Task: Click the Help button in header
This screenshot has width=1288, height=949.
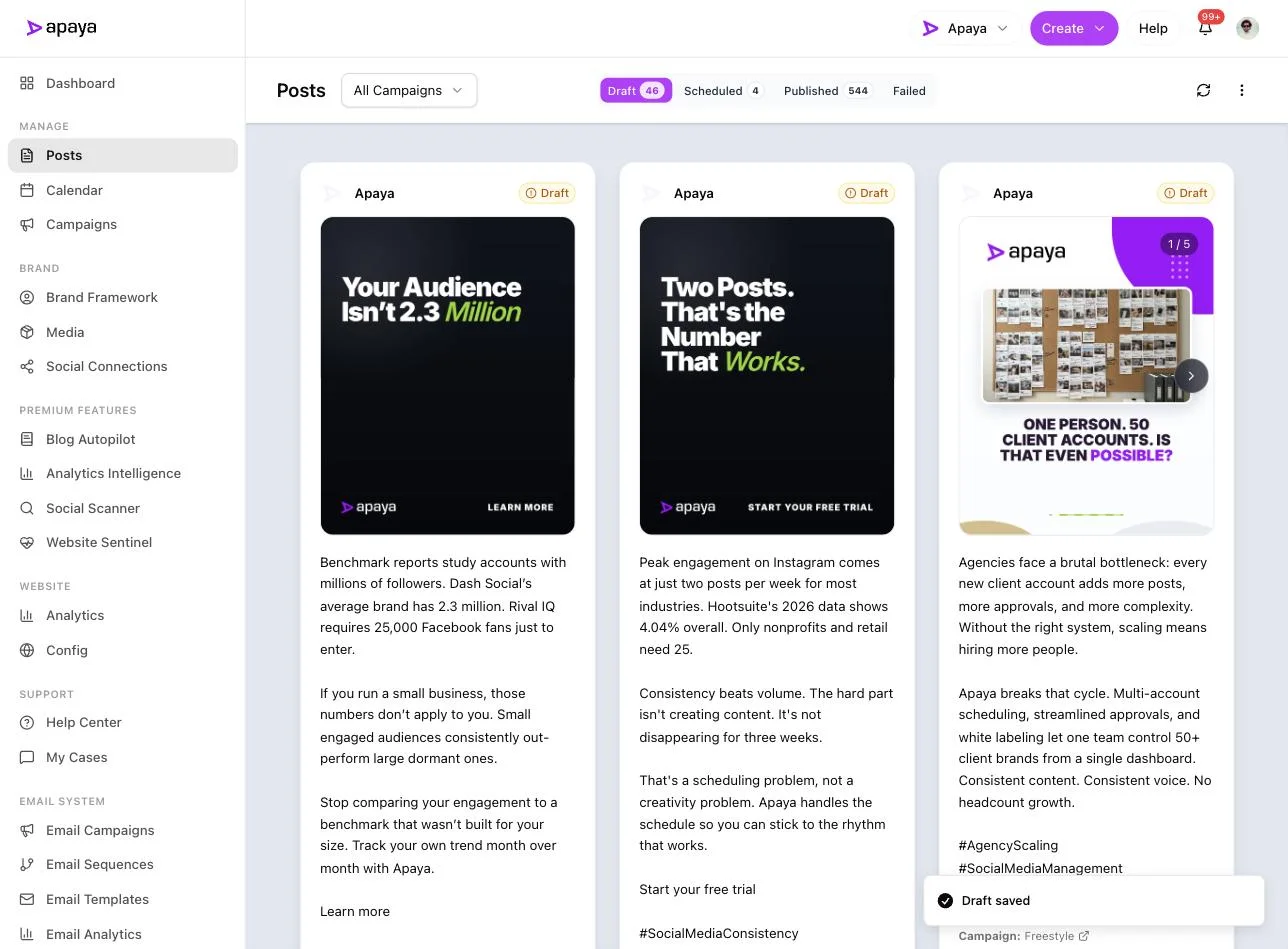Action: 1153,28
